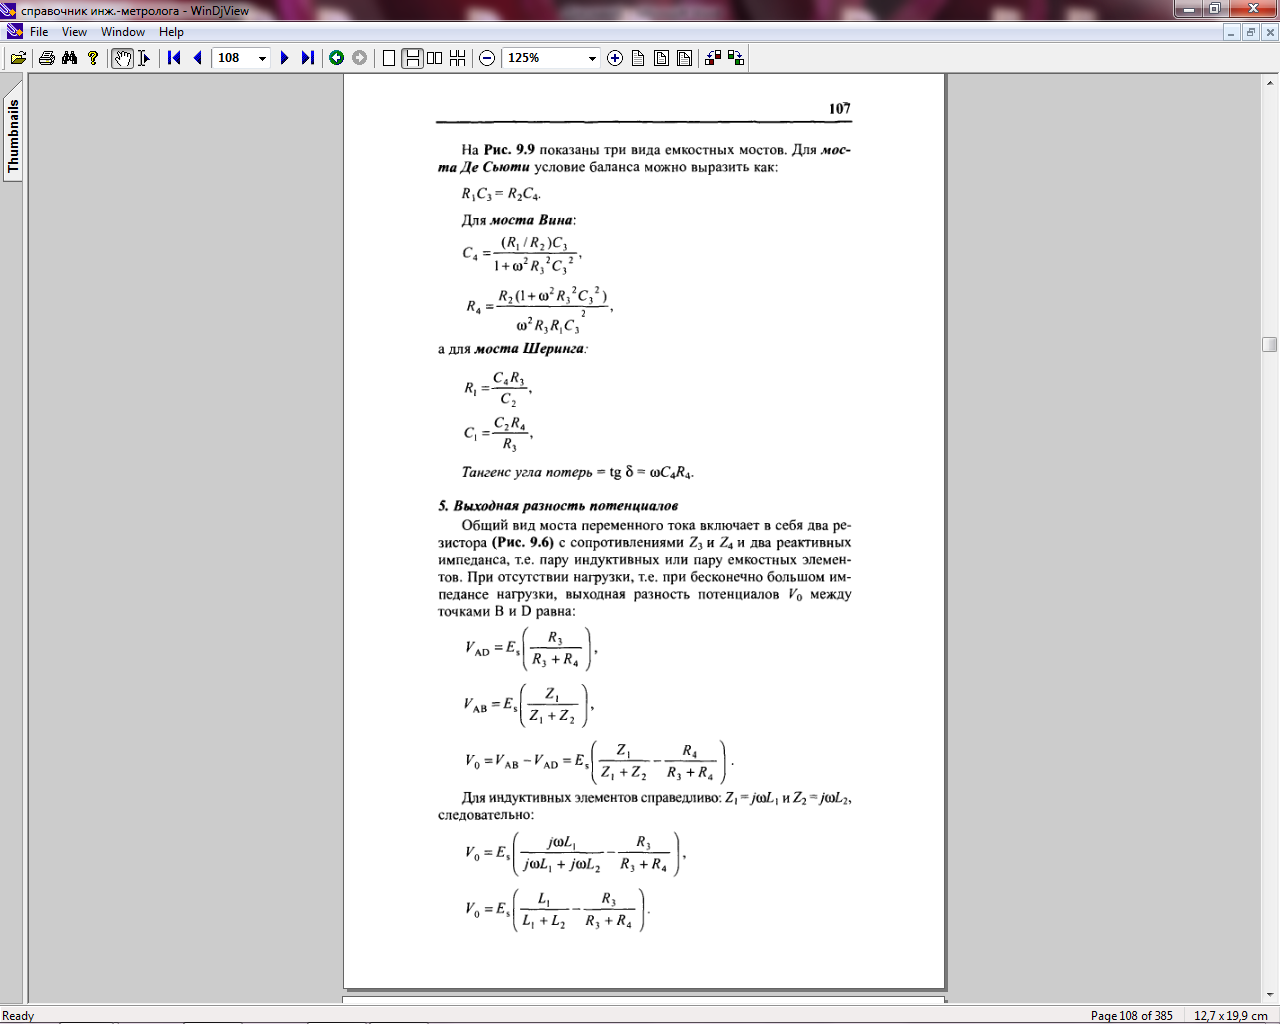
Task: Open the View menu
Action: tap(74, 32)
